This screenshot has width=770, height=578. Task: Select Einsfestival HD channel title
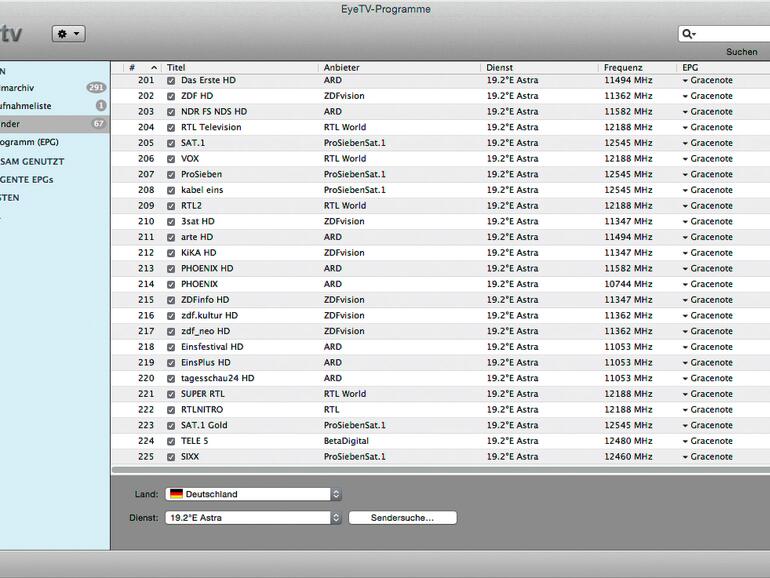click(212, 347)
